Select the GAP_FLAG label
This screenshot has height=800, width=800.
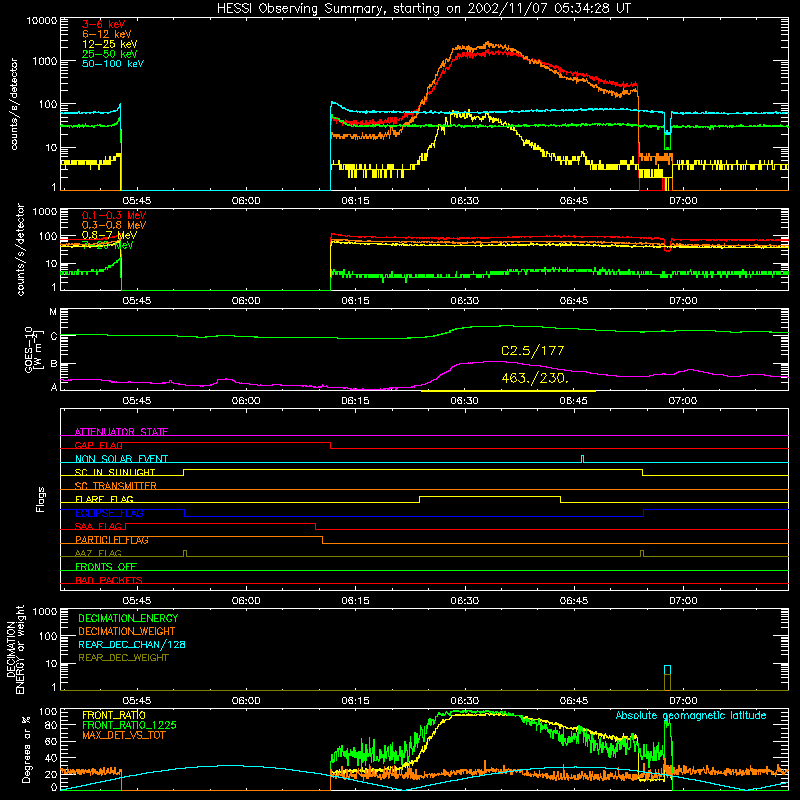[x=99, y=445]
